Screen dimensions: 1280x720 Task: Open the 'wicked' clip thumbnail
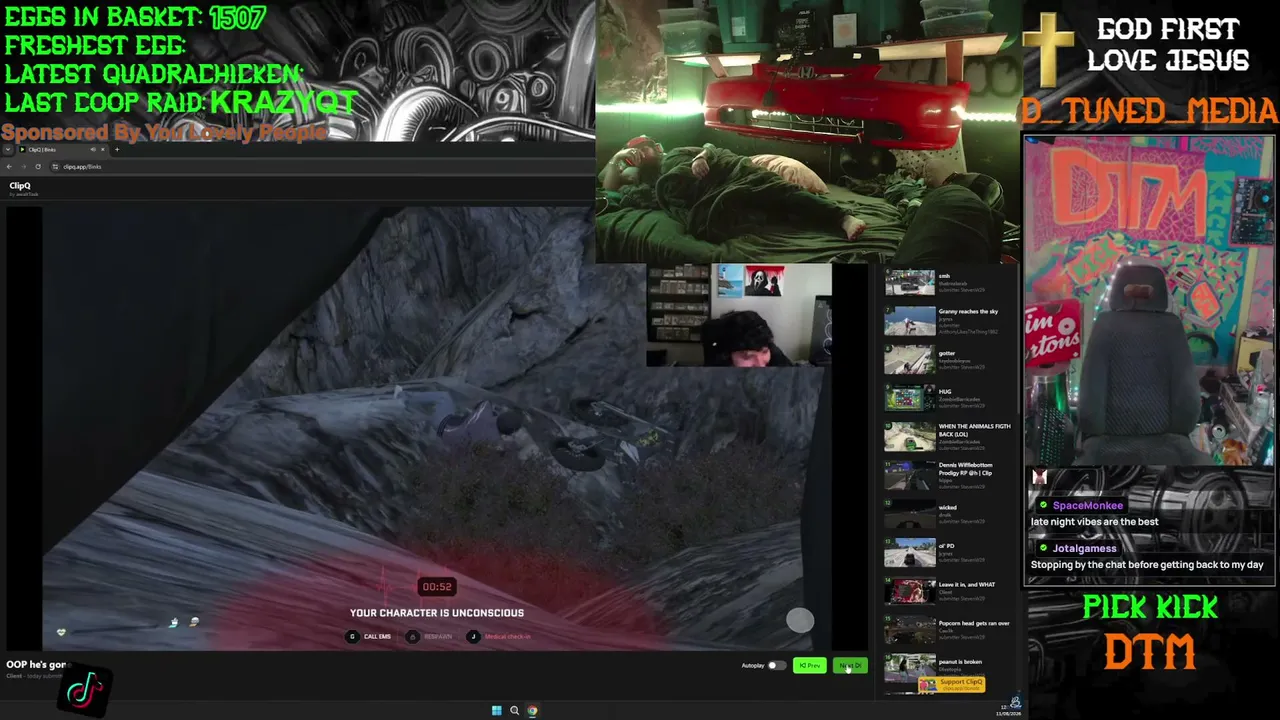pyautogui.click(x=910, y=514)
